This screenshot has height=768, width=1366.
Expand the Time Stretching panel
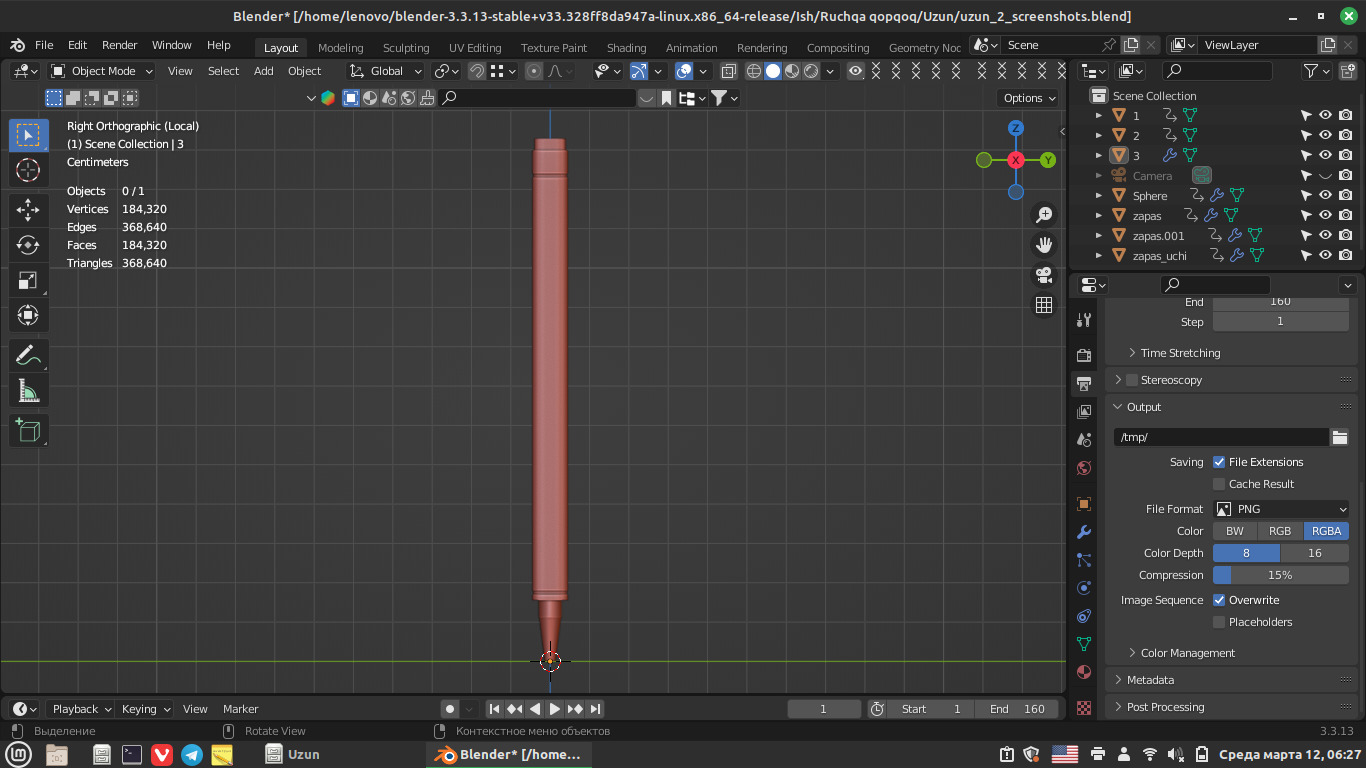pos(1180,353)
